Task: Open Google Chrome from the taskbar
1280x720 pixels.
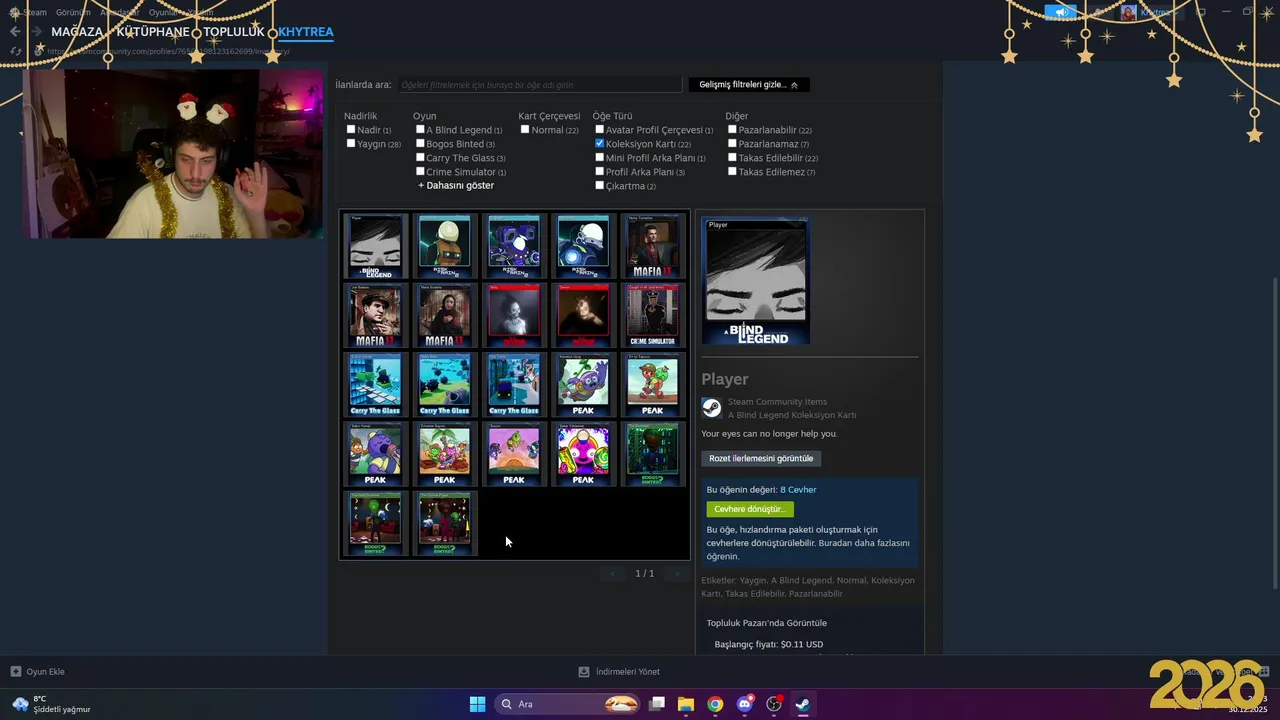Action: pos(715,704)
